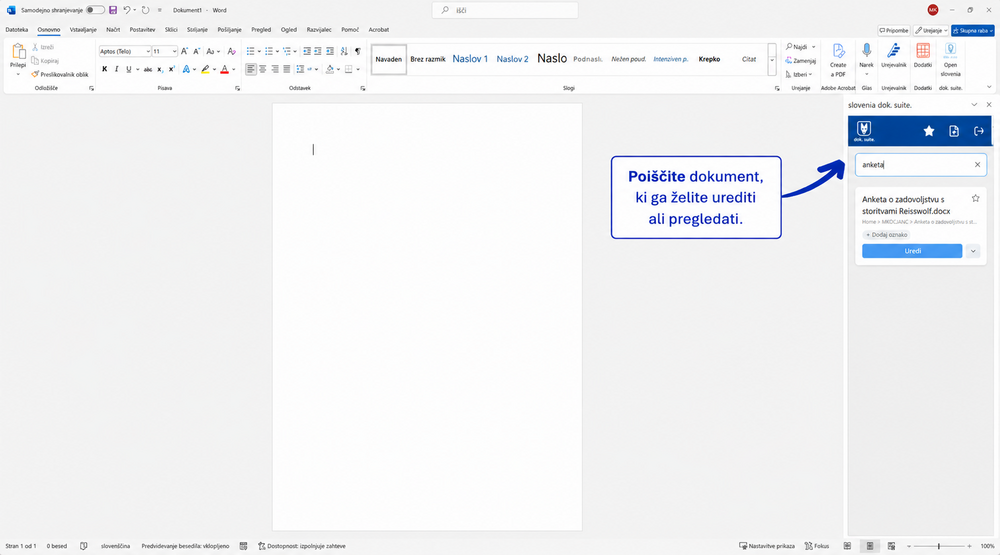1000x555 pixels.
Task: Apply bold formatting with the K button
Action: [x=105, y=69]
